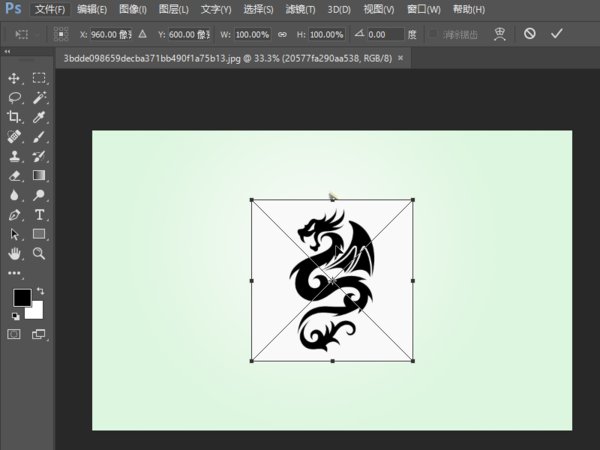Screen dimensions: 600x450
Task: Select the Eyedropper tool
Action: click(39, 117)
